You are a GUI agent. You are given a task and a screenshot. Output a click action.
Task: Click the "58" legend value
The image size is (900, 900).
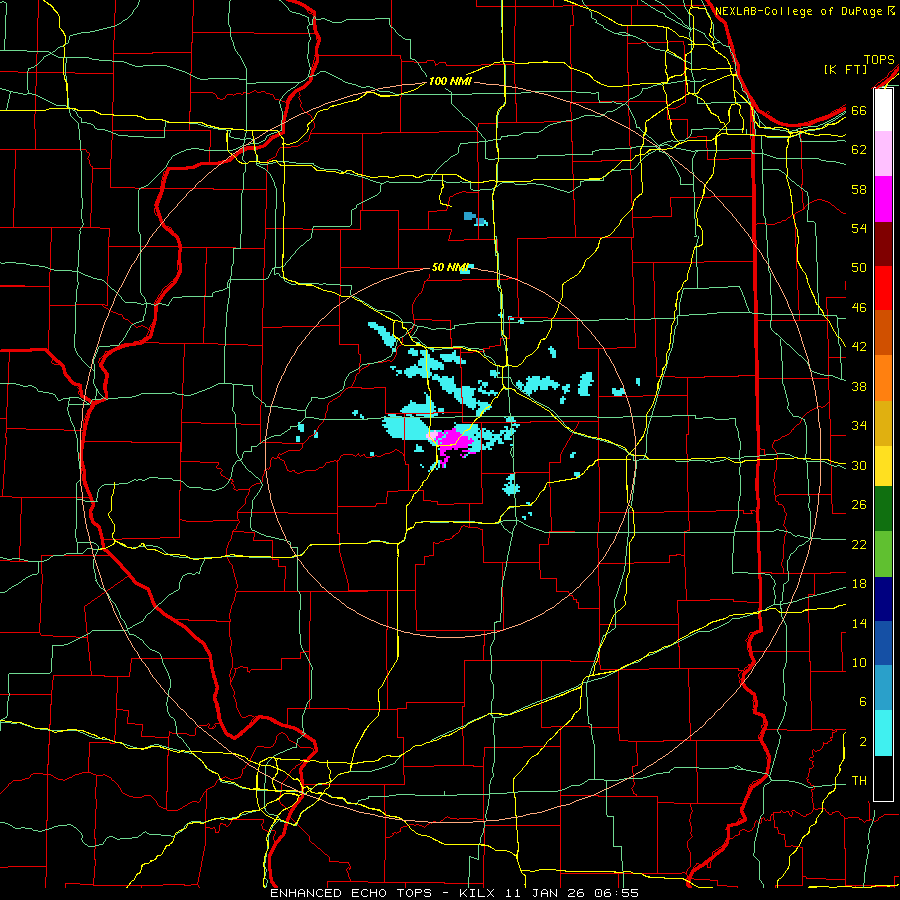(x=859, y=189)
